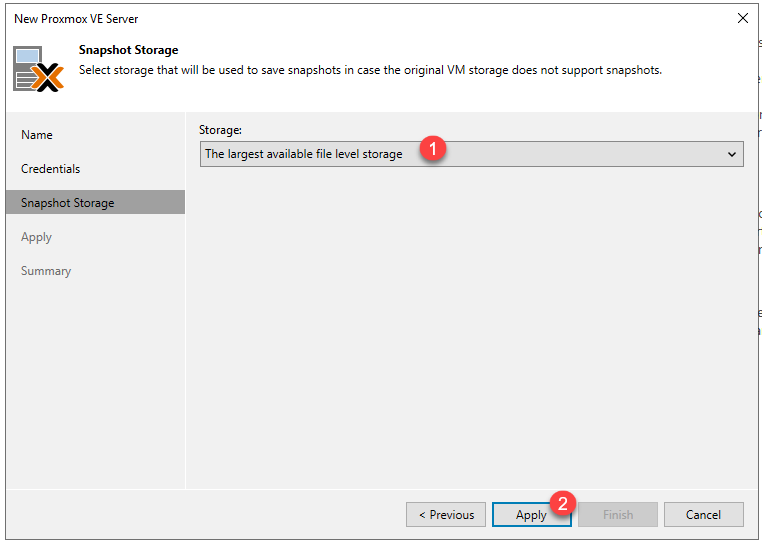
Task: Click the 'New Proxmox VE Server' title text
Action: point(76,19)
